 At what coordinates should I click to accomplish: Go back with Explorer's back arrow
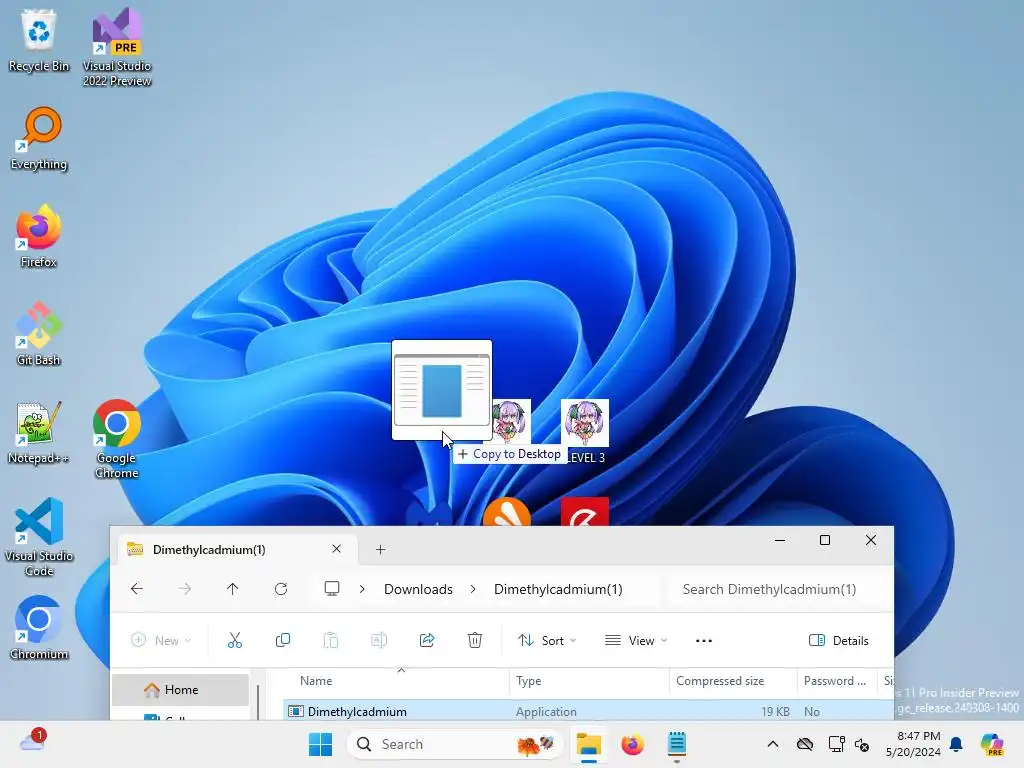(x=136, y=589)
